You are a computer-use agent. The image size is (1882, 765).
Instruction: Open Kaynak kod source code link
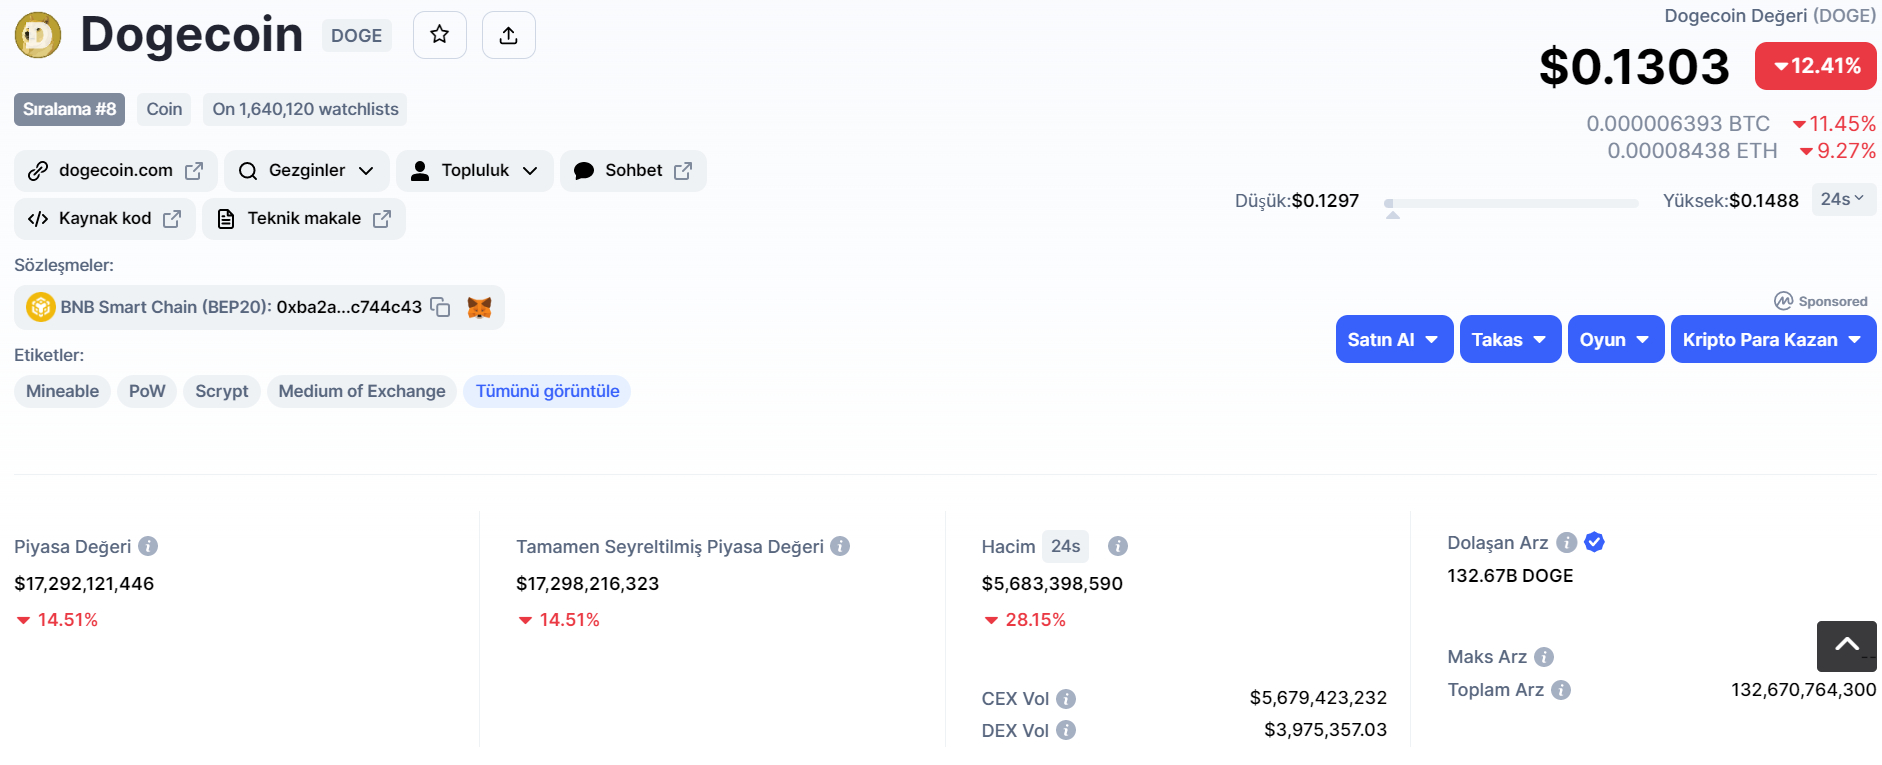click(x=105, y=219)
